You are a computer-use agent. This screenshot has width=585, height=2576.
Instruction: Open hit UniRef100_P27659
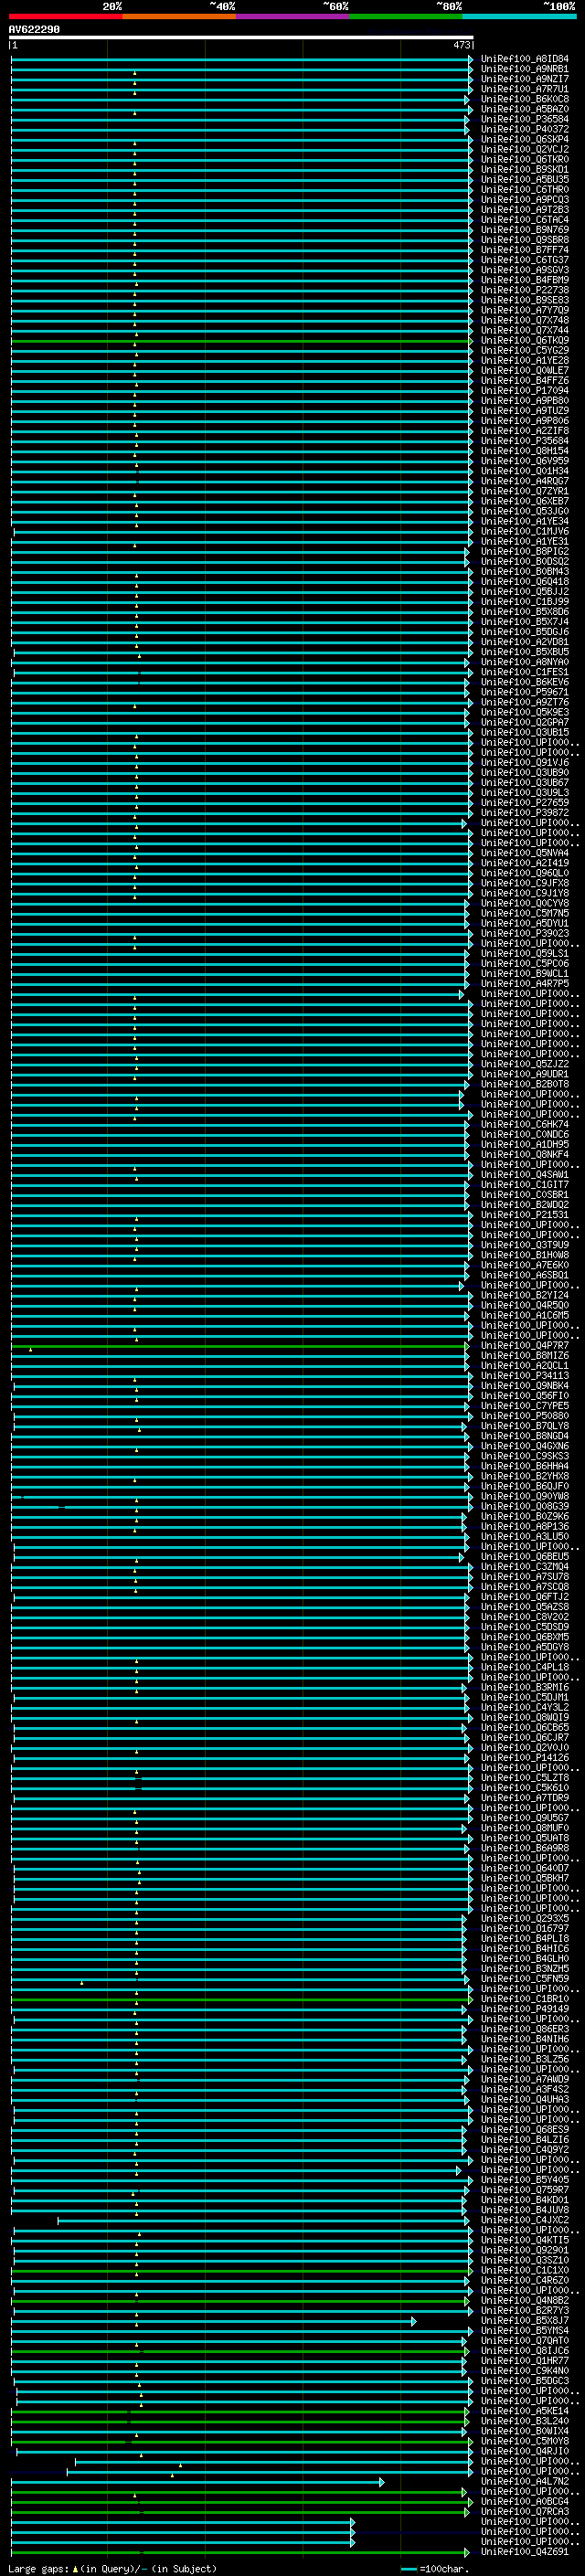click(x=525, y=803)
